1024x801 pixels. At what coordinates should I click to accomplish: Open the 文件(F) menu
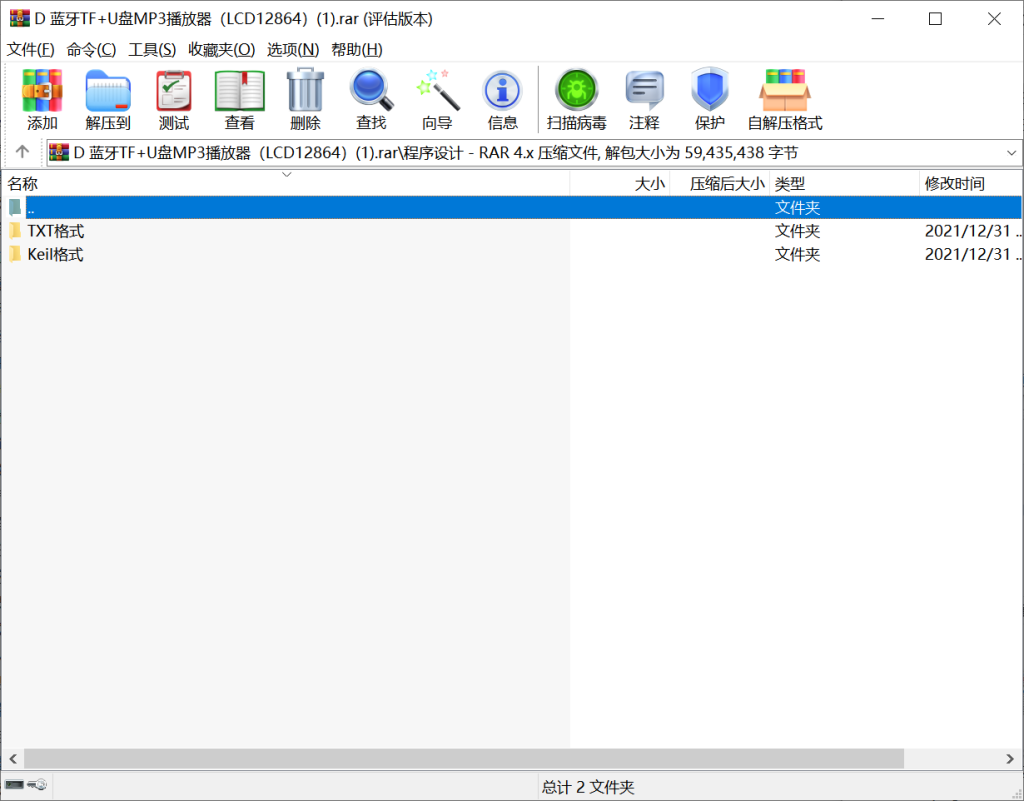(x=30, y=50)
